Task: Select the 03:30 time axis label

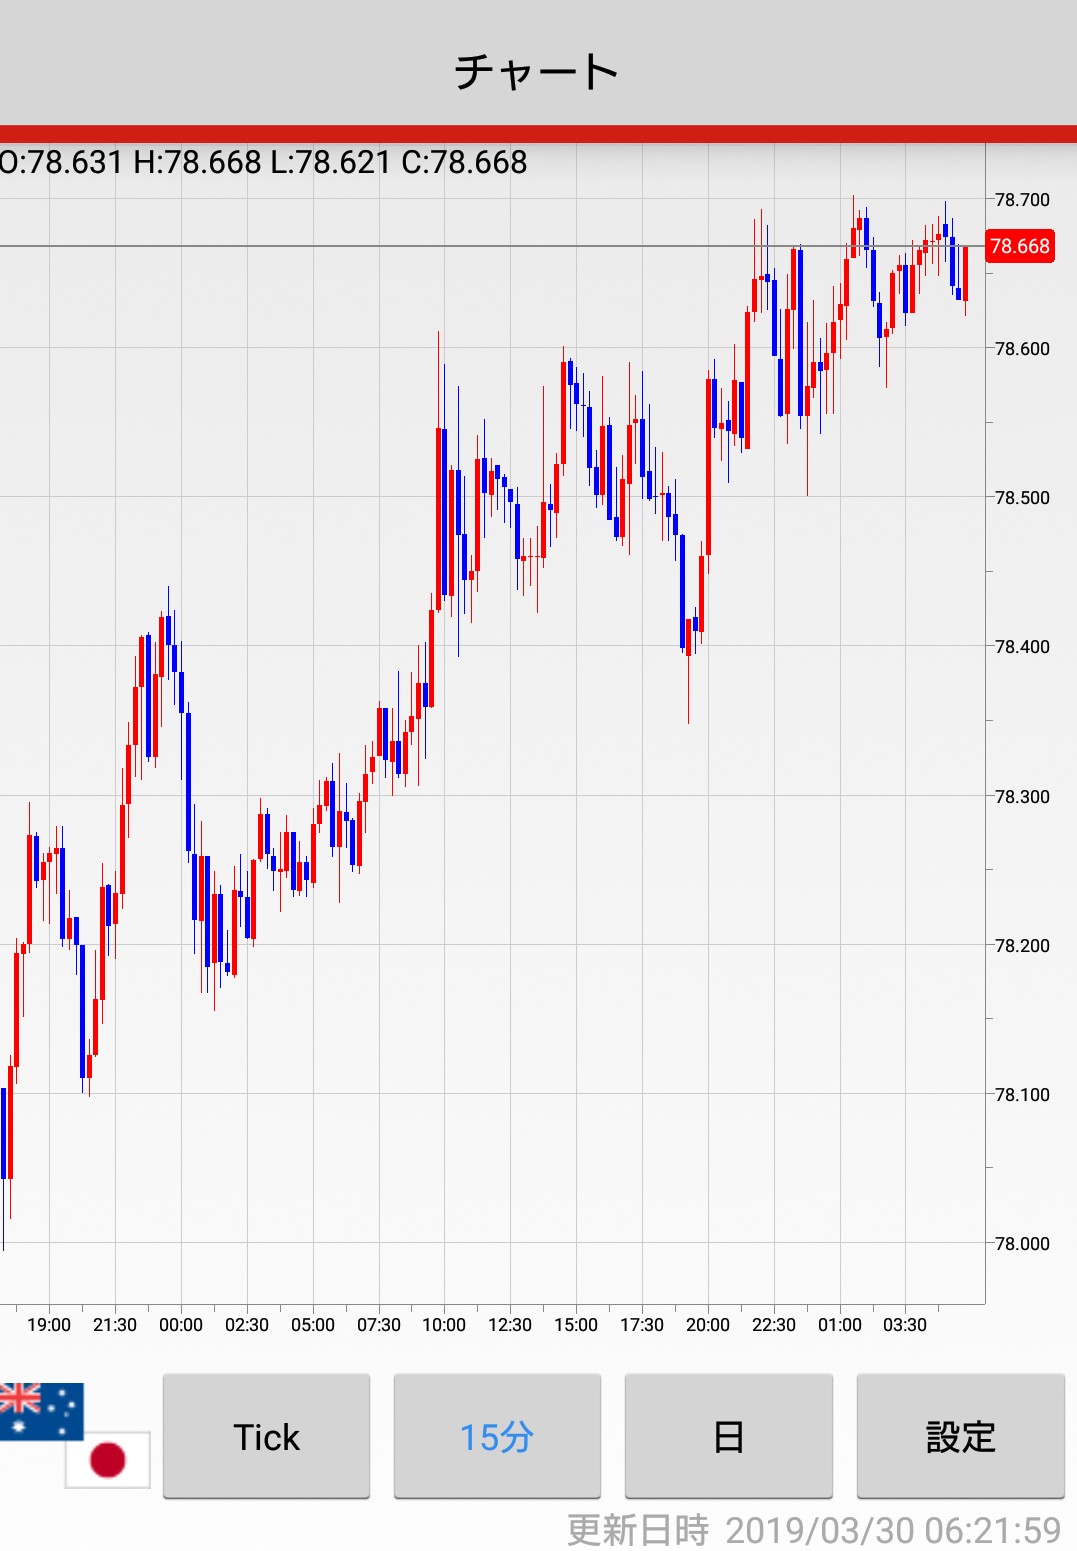Action: 904,1325
